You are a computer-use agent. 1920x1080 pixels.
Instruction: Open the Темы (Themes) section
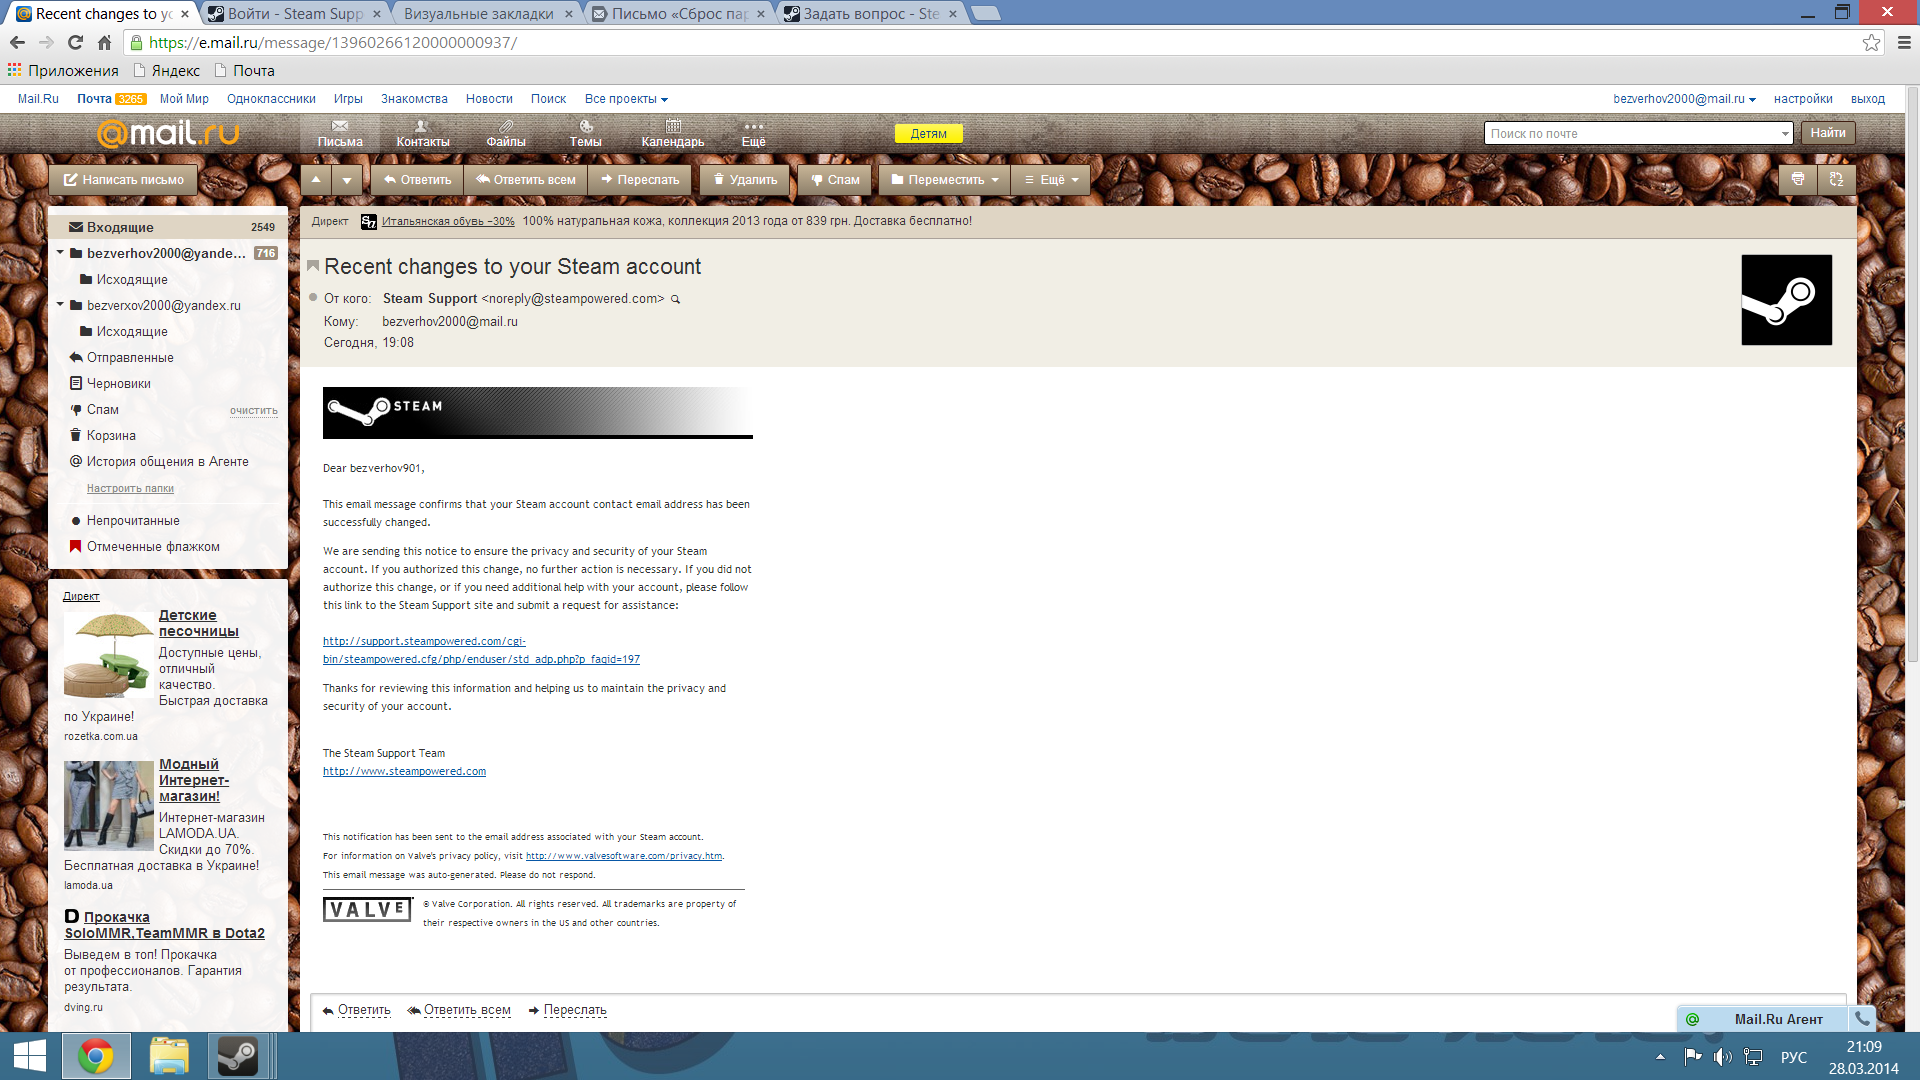[585, 133]
